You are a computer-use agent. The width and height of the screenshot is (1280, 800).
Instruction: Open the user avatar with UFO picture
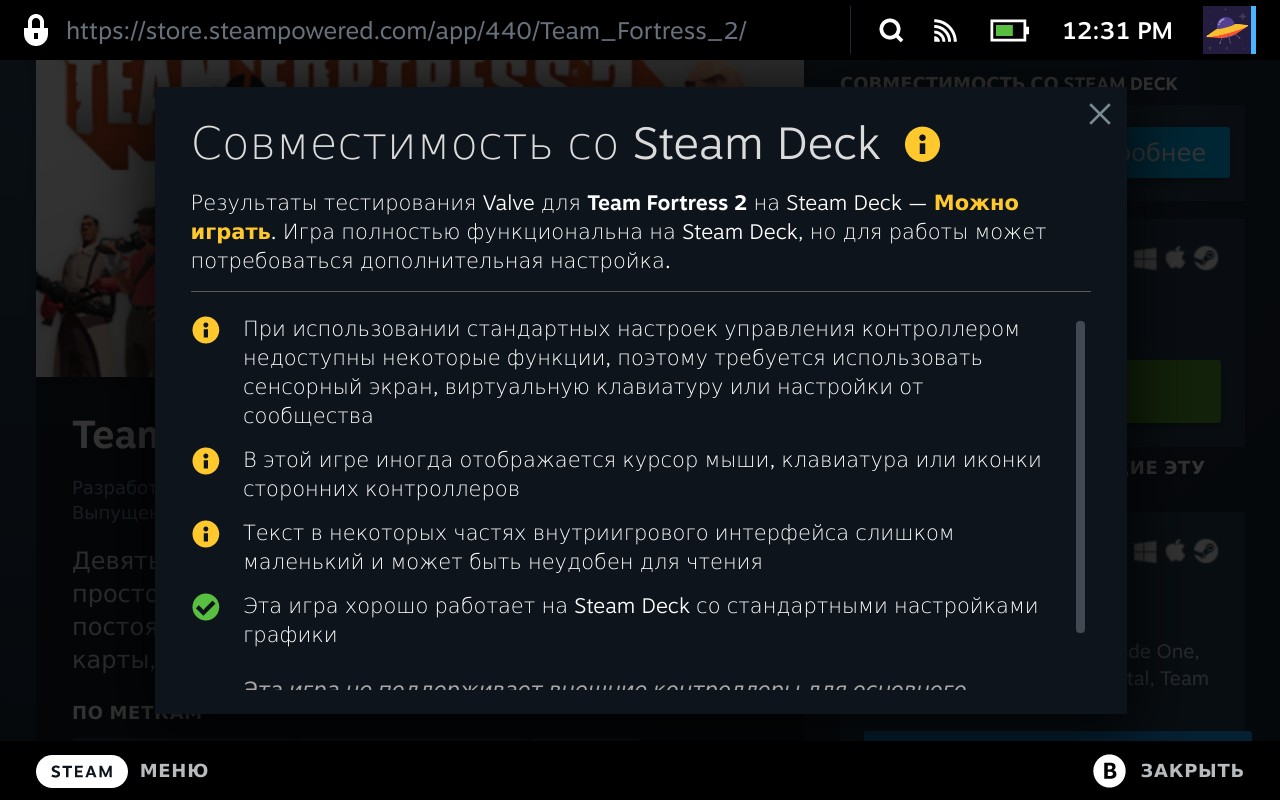1228,30
